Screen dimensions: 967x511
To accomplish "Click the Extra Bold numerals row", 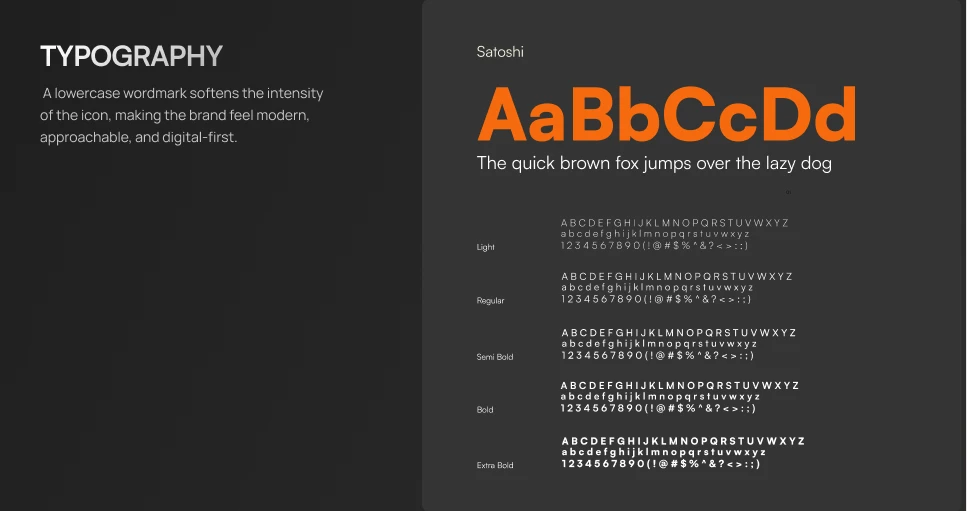I will pos(660,463).
